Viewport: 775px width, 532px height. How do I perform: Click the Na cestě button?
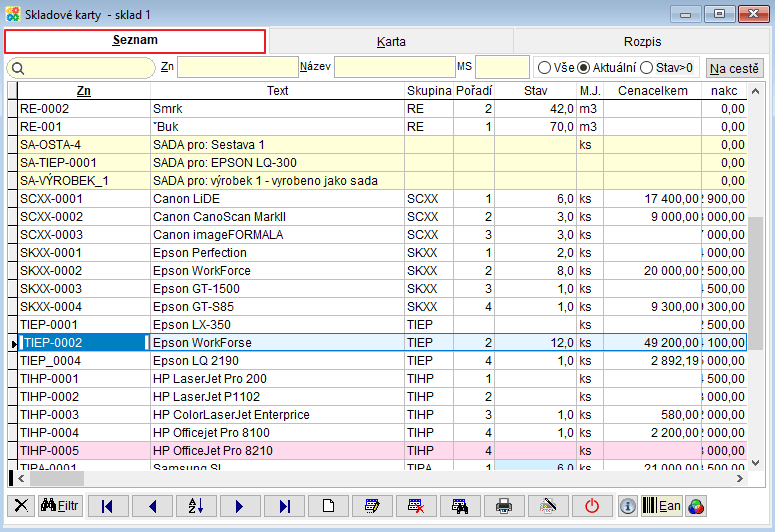pyautogui.click(x=734, y=68)
